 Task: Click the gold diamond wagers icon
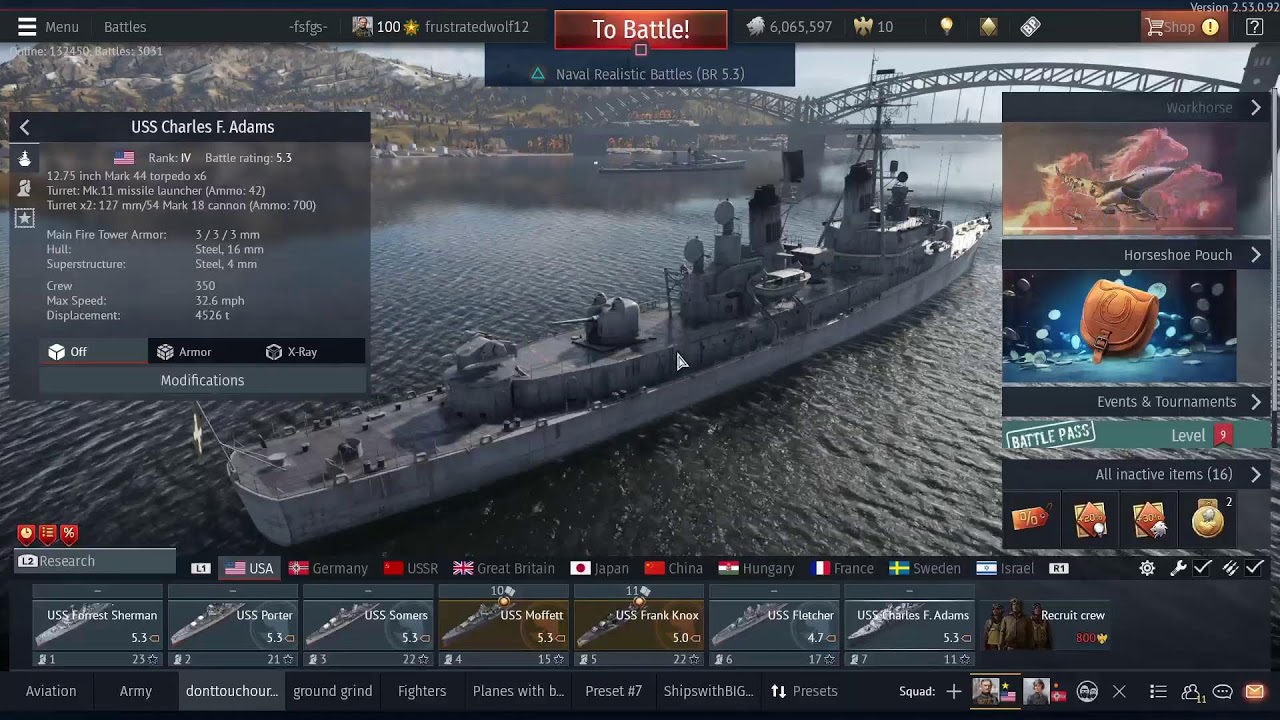point(988,27)
